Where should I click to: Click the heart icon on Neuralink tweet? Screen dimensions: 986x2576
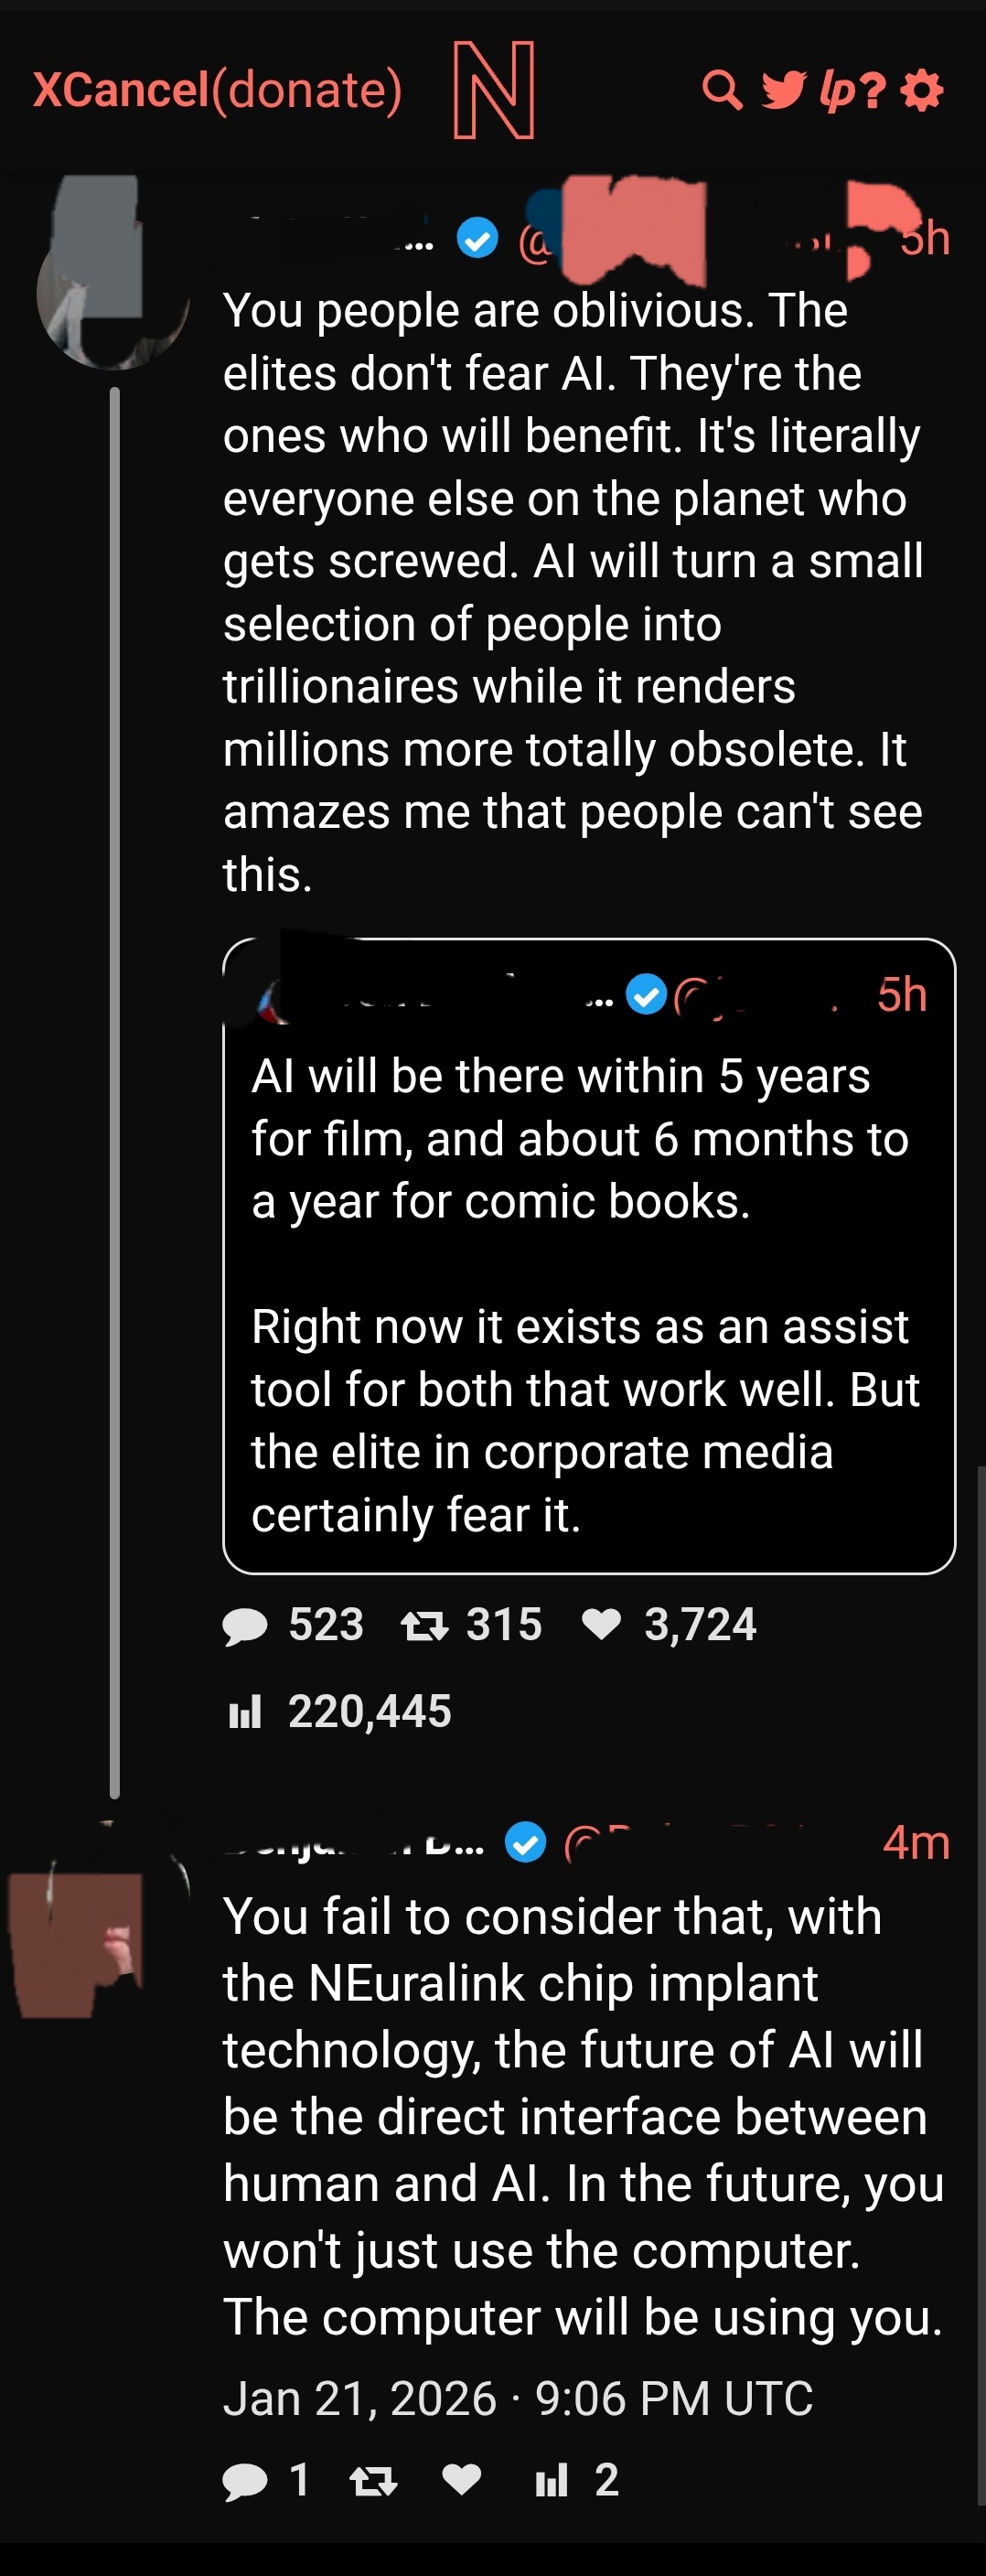pos(461,2479)
